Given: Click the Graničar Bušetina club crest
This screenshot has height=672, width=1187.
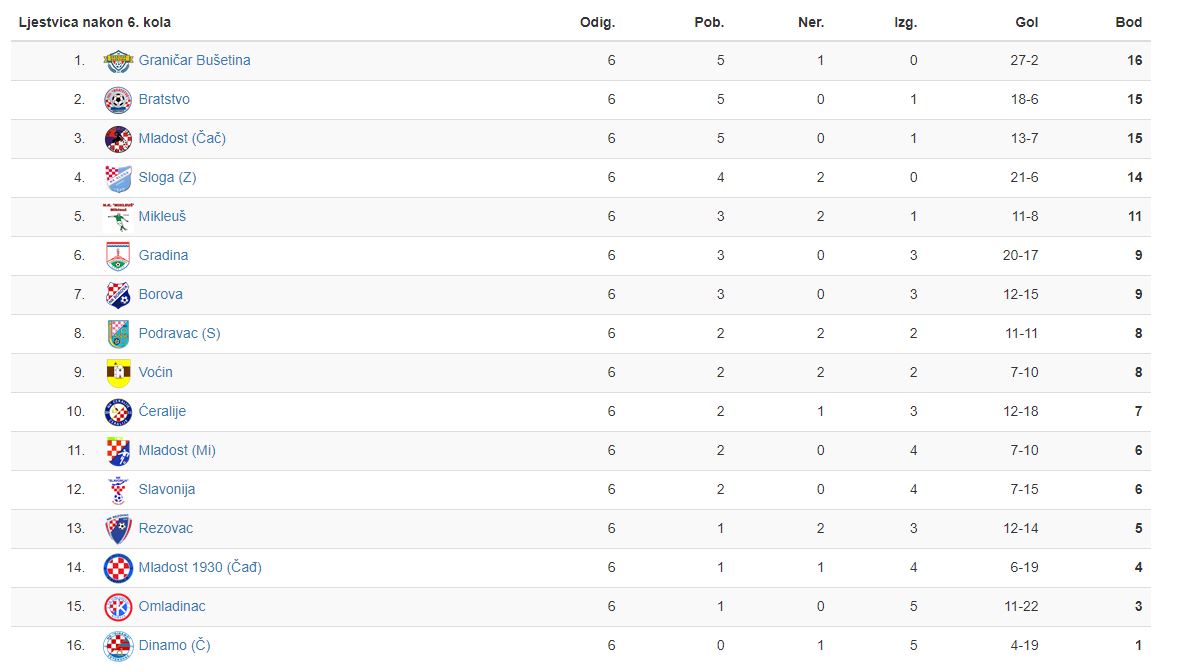Looking at the screenshot, I should pyautogui.click(x=118, y=61).
